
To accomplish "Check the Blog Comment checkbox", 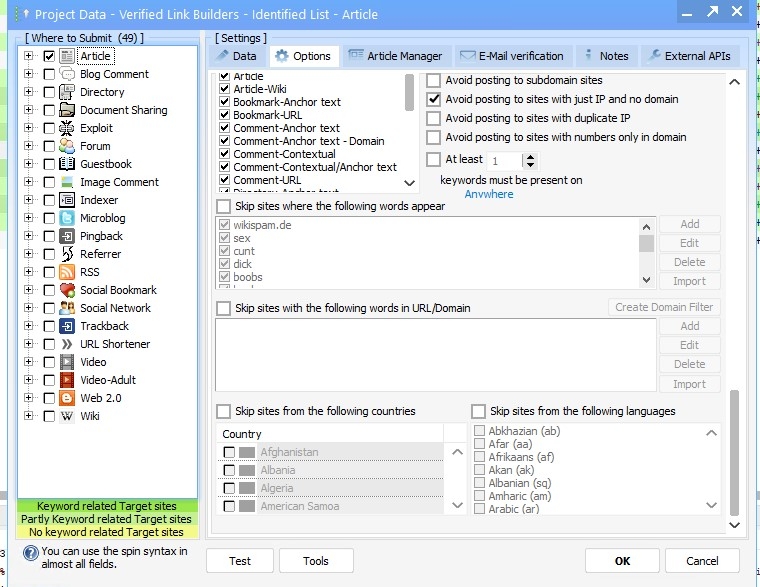I will 49,74.
